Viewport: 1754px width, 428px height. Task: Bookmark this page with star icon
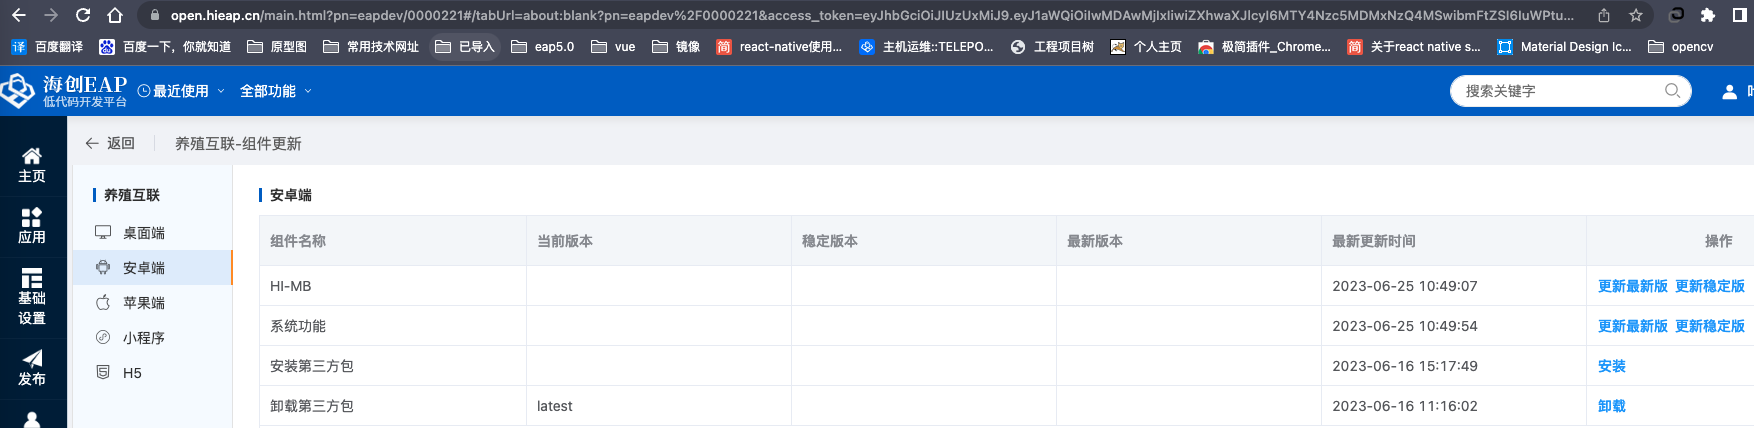click(1635, 15)
